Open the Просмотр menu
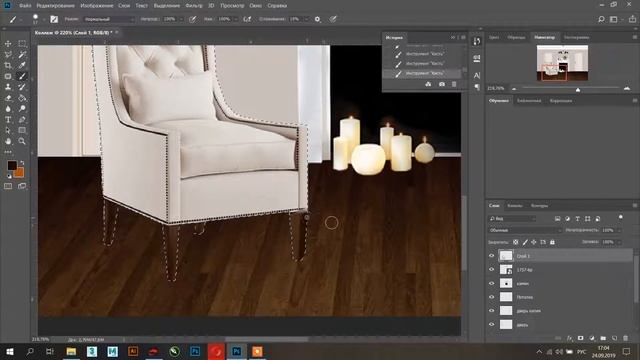This screenshot has height=360, width=640. coord(232,6)
